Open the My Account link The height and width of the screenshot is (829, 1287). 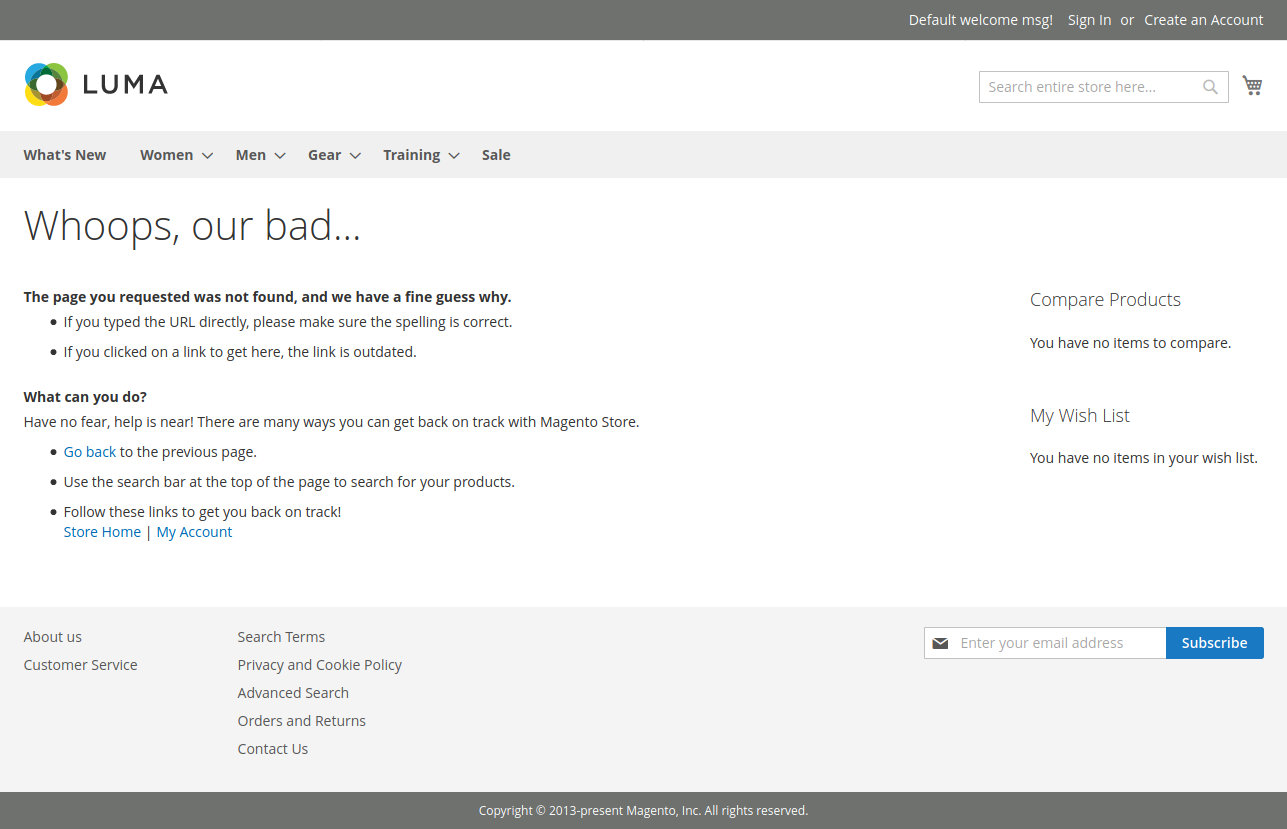194,531
